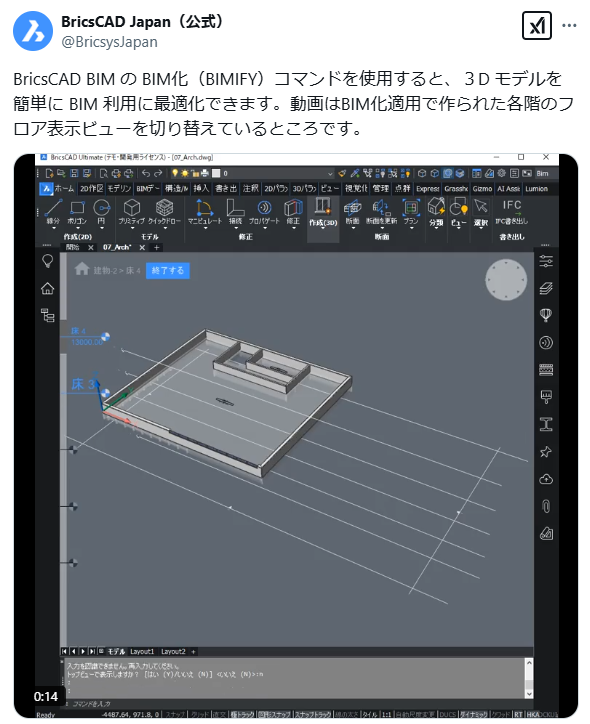Open the balloon panel icon on right
590x724 pixels.
pos(546,315)
